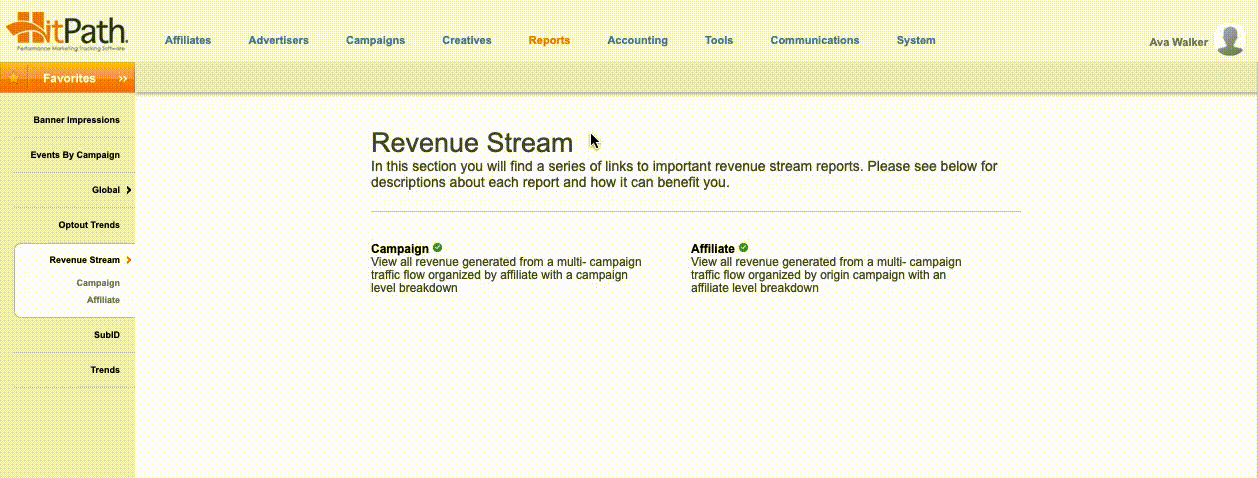Open Banner Impressions report in sidebar
Screen dimensions: 1258x478
pos(76,120)
